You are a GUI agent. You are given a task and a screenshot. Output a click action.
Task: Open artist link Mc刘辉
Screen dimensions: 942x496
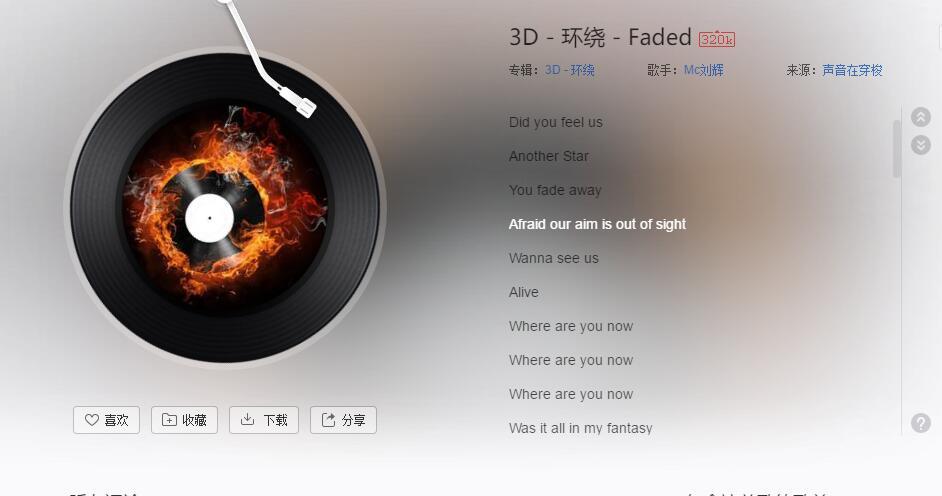703,70
